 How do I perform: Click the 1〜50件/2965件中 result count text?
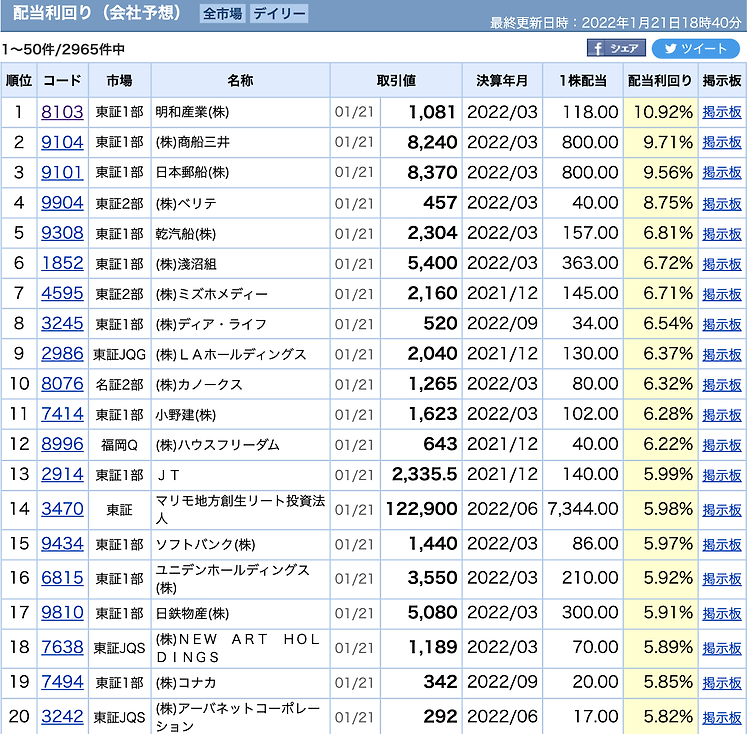coord(64,49)
